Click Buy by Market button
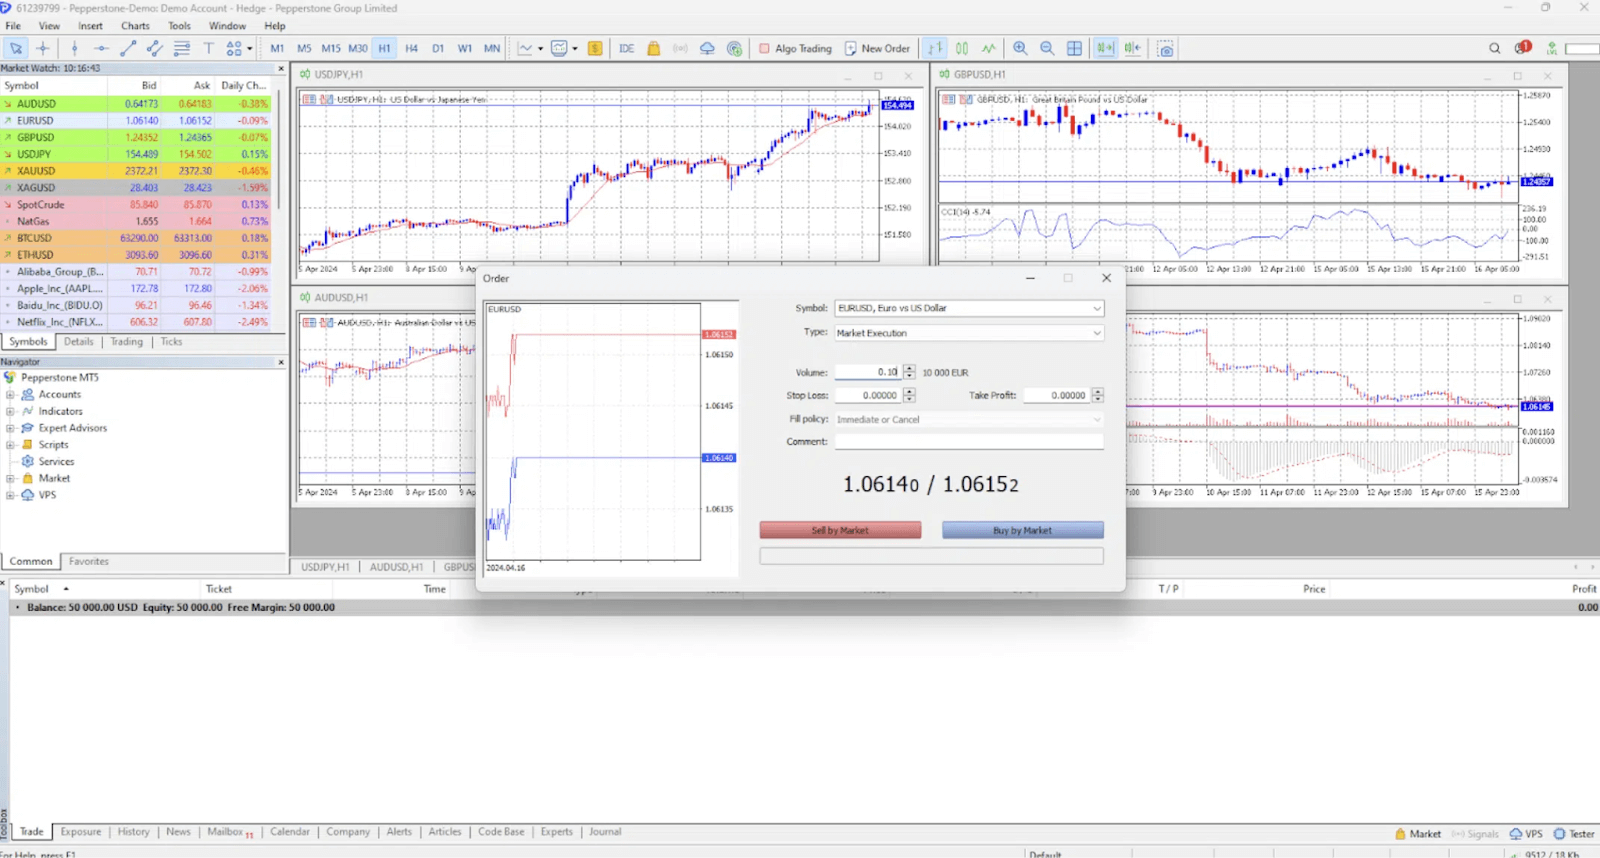The width and height of the screenshot is (1600, 858). [x=1023, y=530]
